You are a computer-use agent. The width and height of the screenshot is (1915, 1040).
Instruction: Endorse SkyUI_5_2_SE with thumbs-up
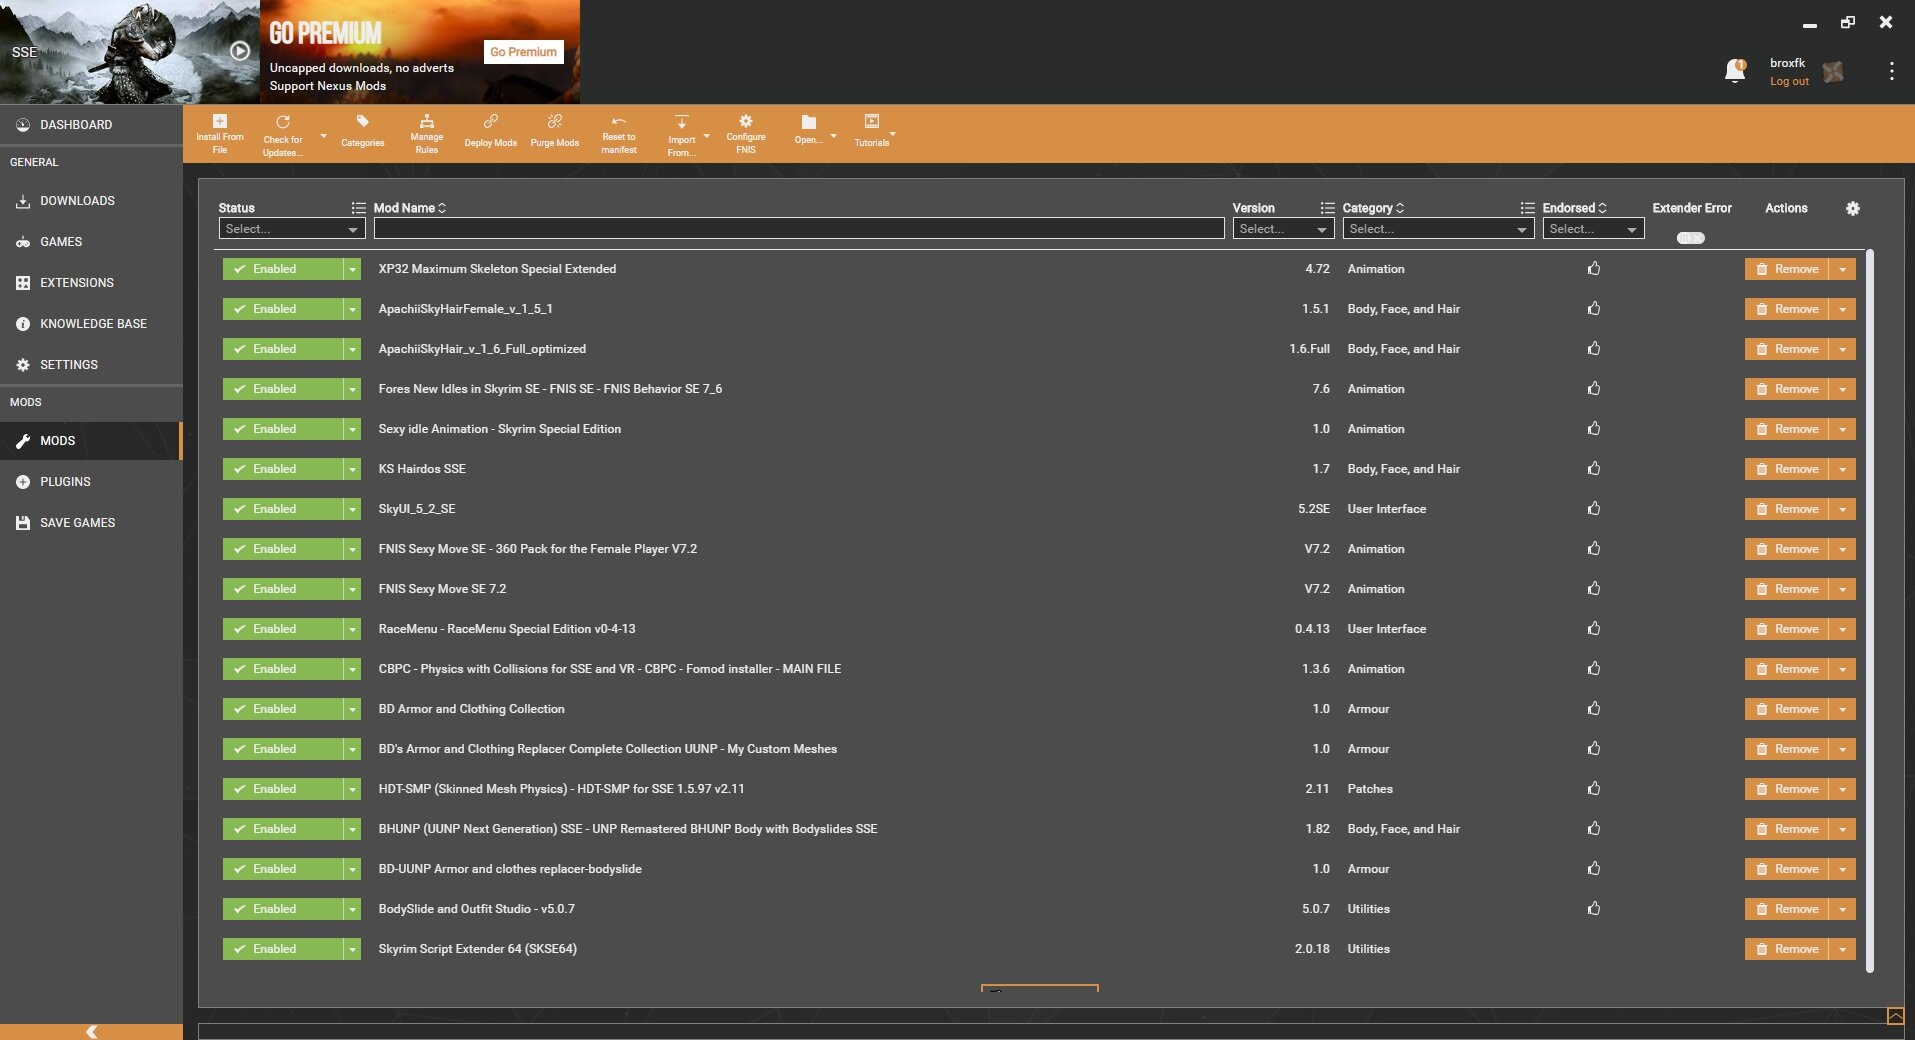point(1594,508)
